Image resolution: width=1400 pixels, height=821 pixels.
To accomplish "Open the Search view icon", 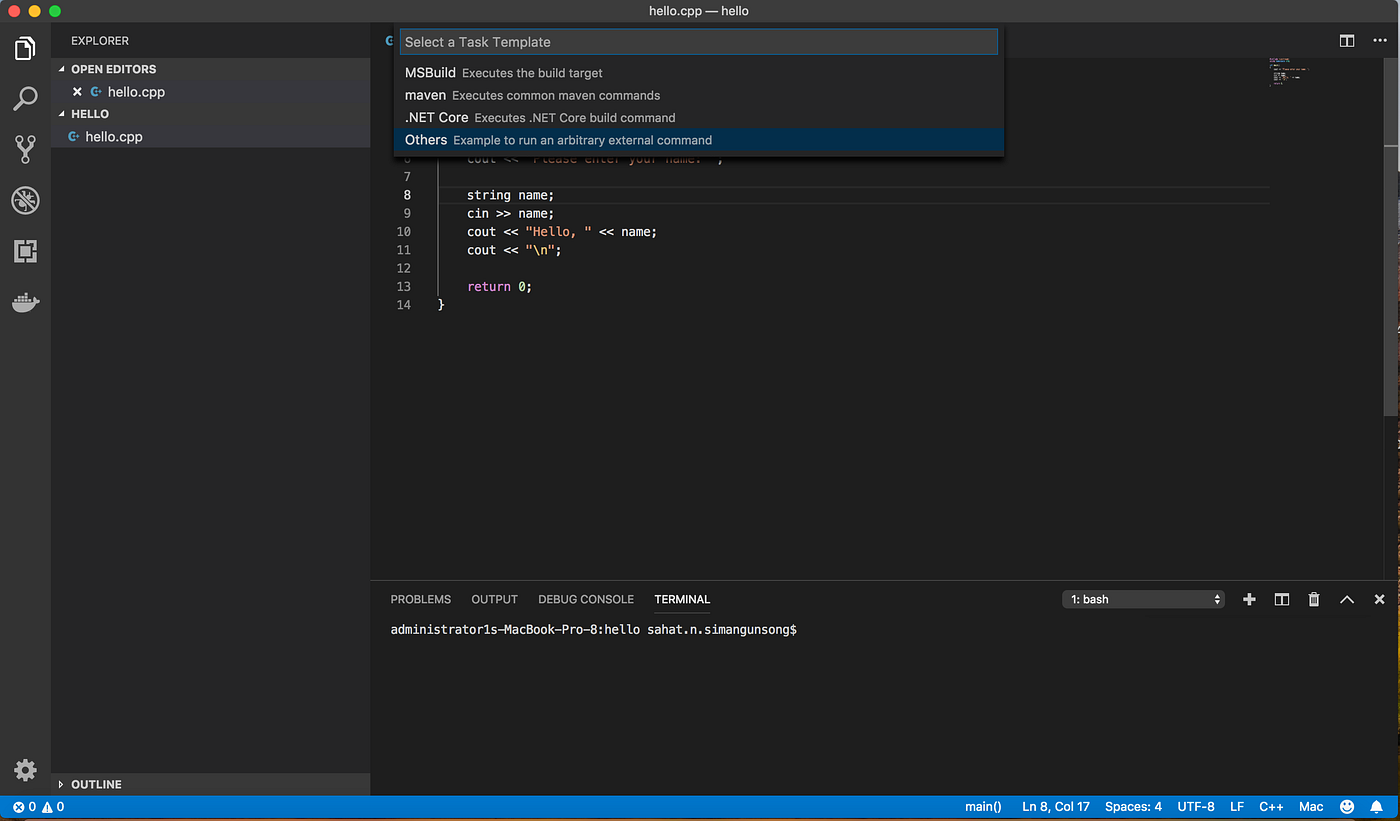I will click(25, 98).
